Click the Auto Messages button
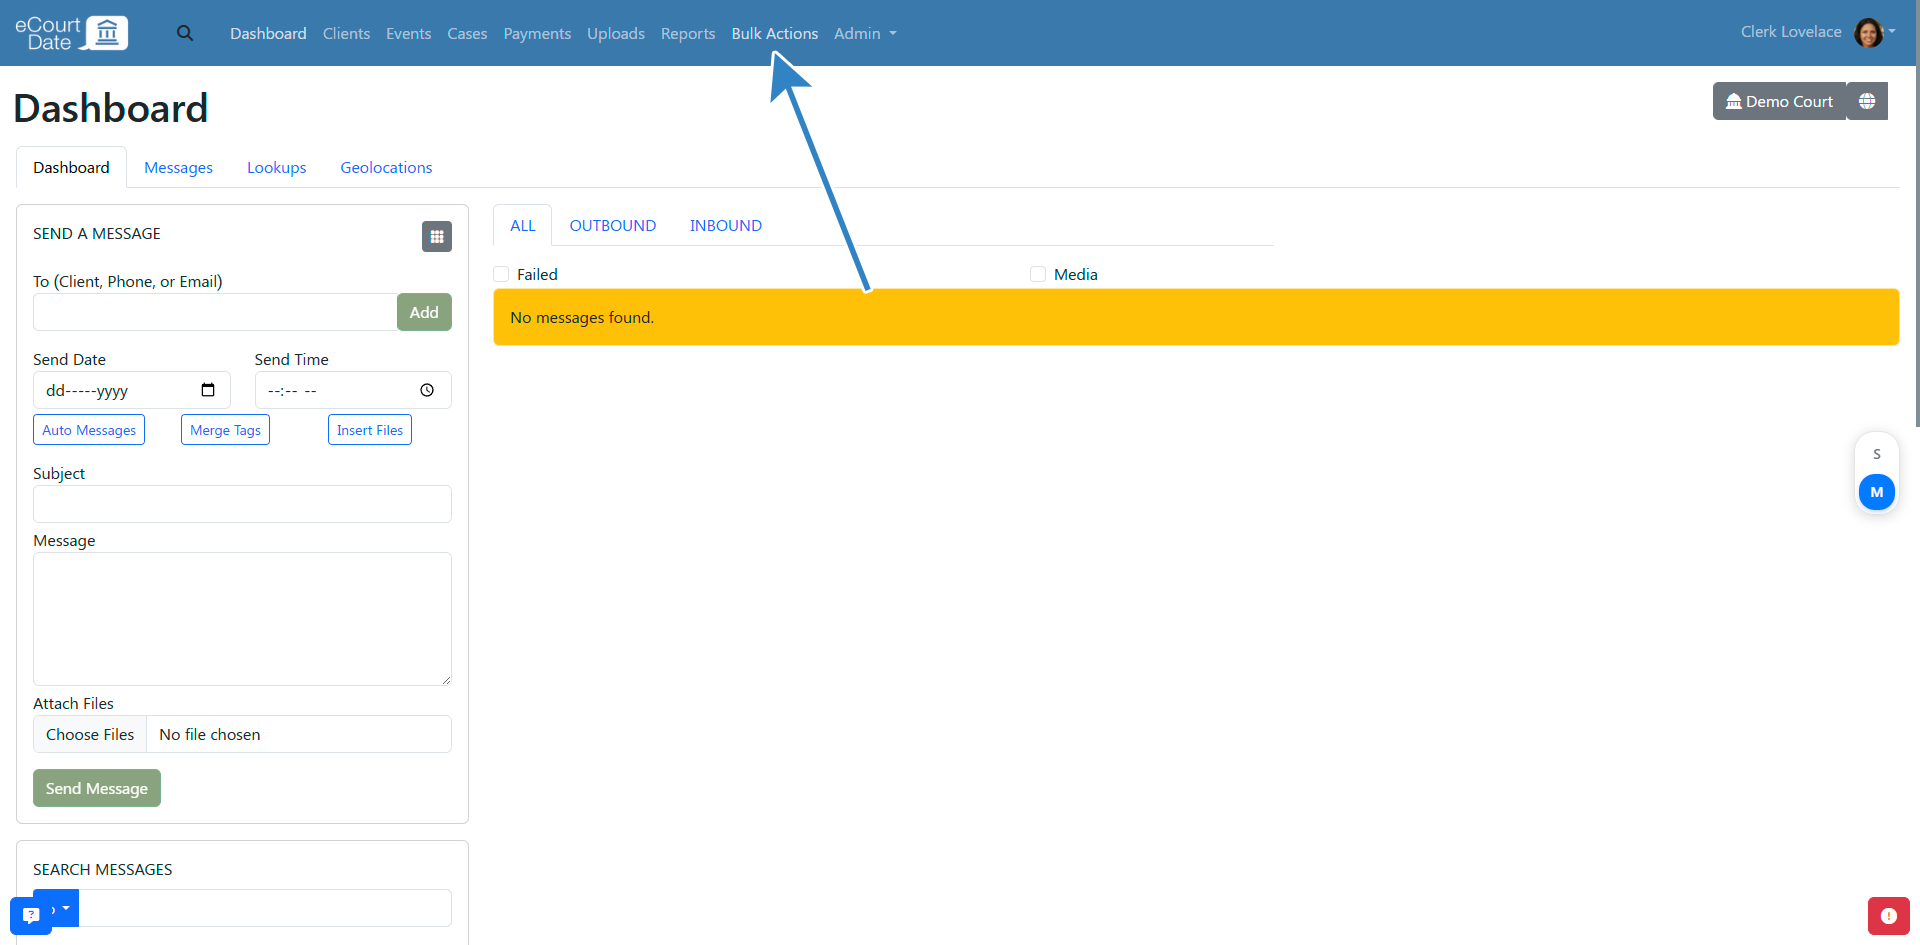The width and height of the screenshot is (1920, 945). point(89,430)
